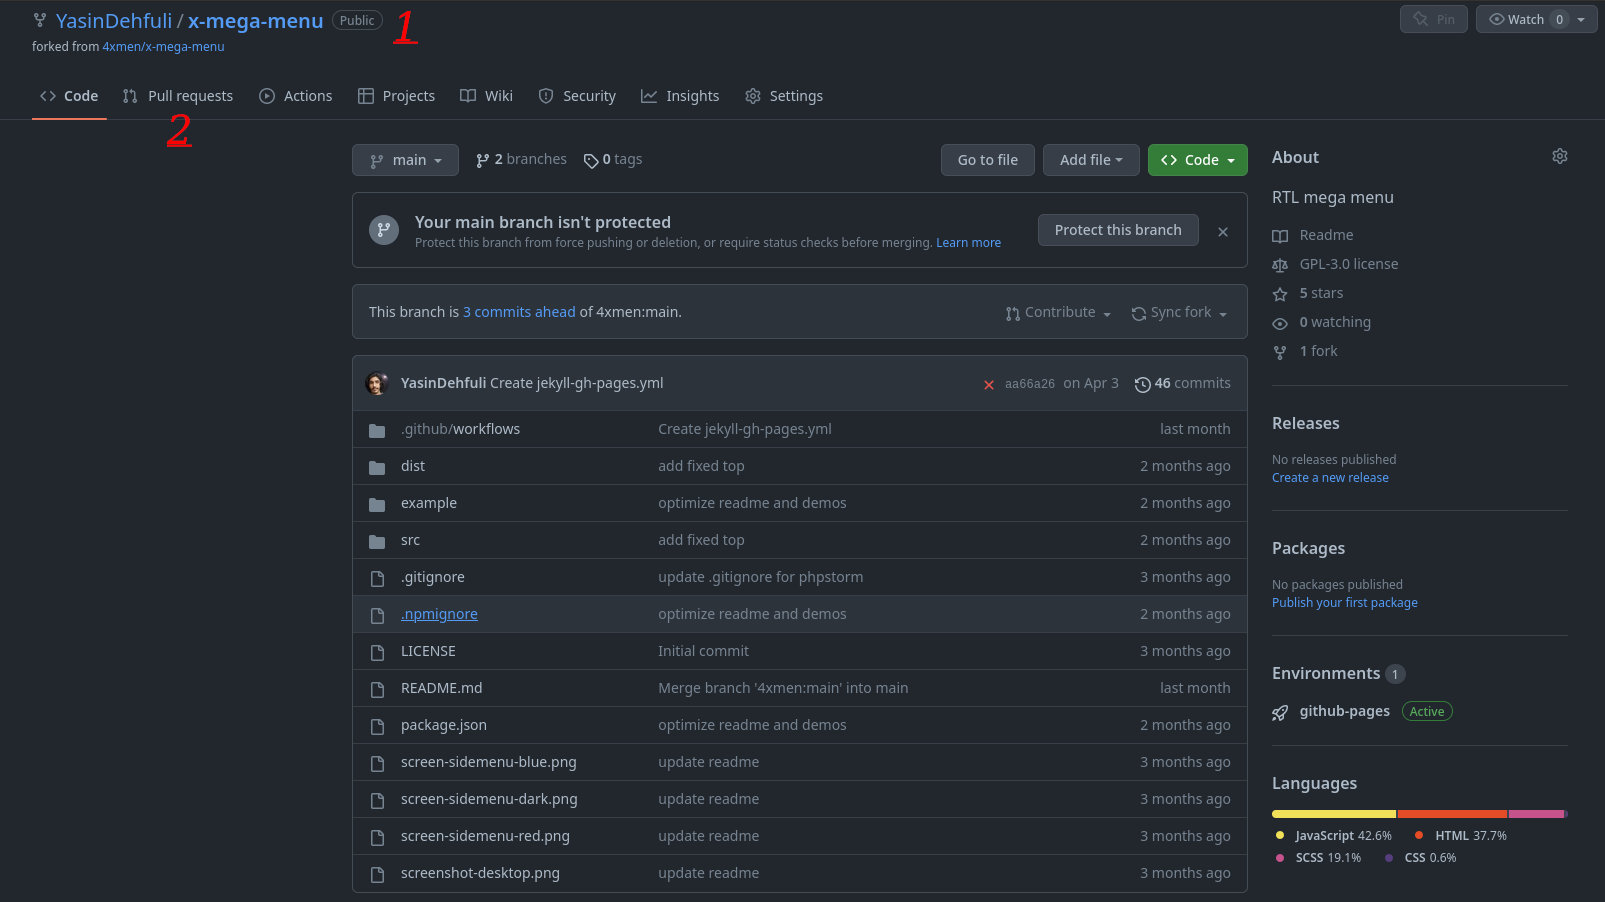This screenshot has width=1605, height=902.
Task: Click the YasinDehfuli avatar in commit header
Action: (x=377, y=383)
